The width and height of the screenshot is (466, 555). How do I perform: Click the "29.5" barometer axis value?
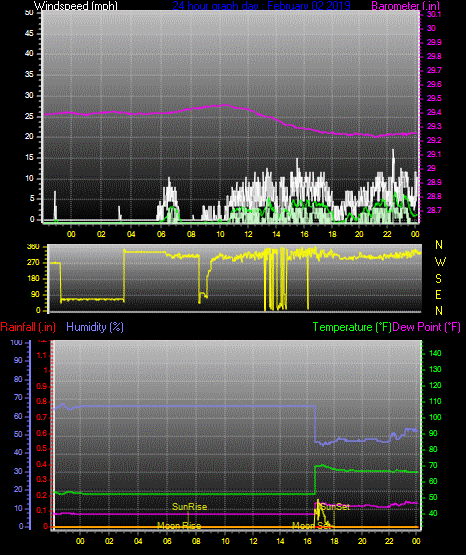[x=434, y=98]
